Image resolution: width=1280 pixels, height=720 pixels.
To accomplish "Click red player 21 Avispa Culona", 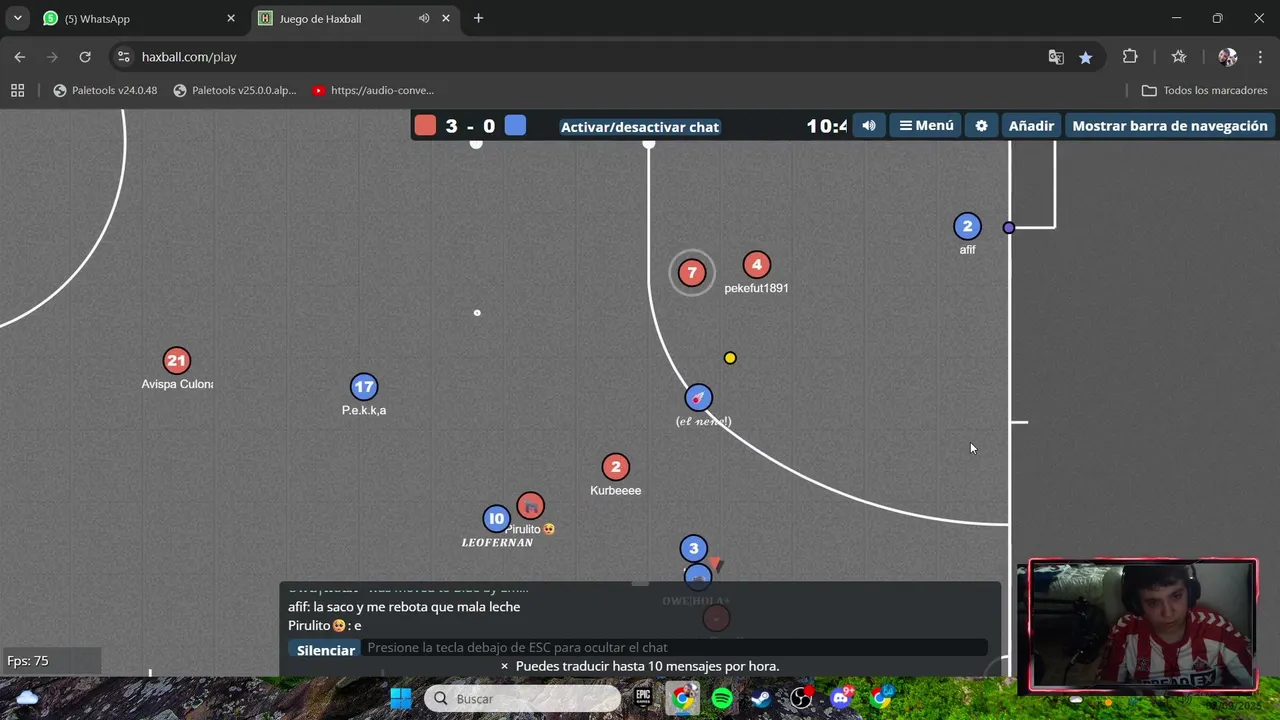I will click(x=176, y=360).
